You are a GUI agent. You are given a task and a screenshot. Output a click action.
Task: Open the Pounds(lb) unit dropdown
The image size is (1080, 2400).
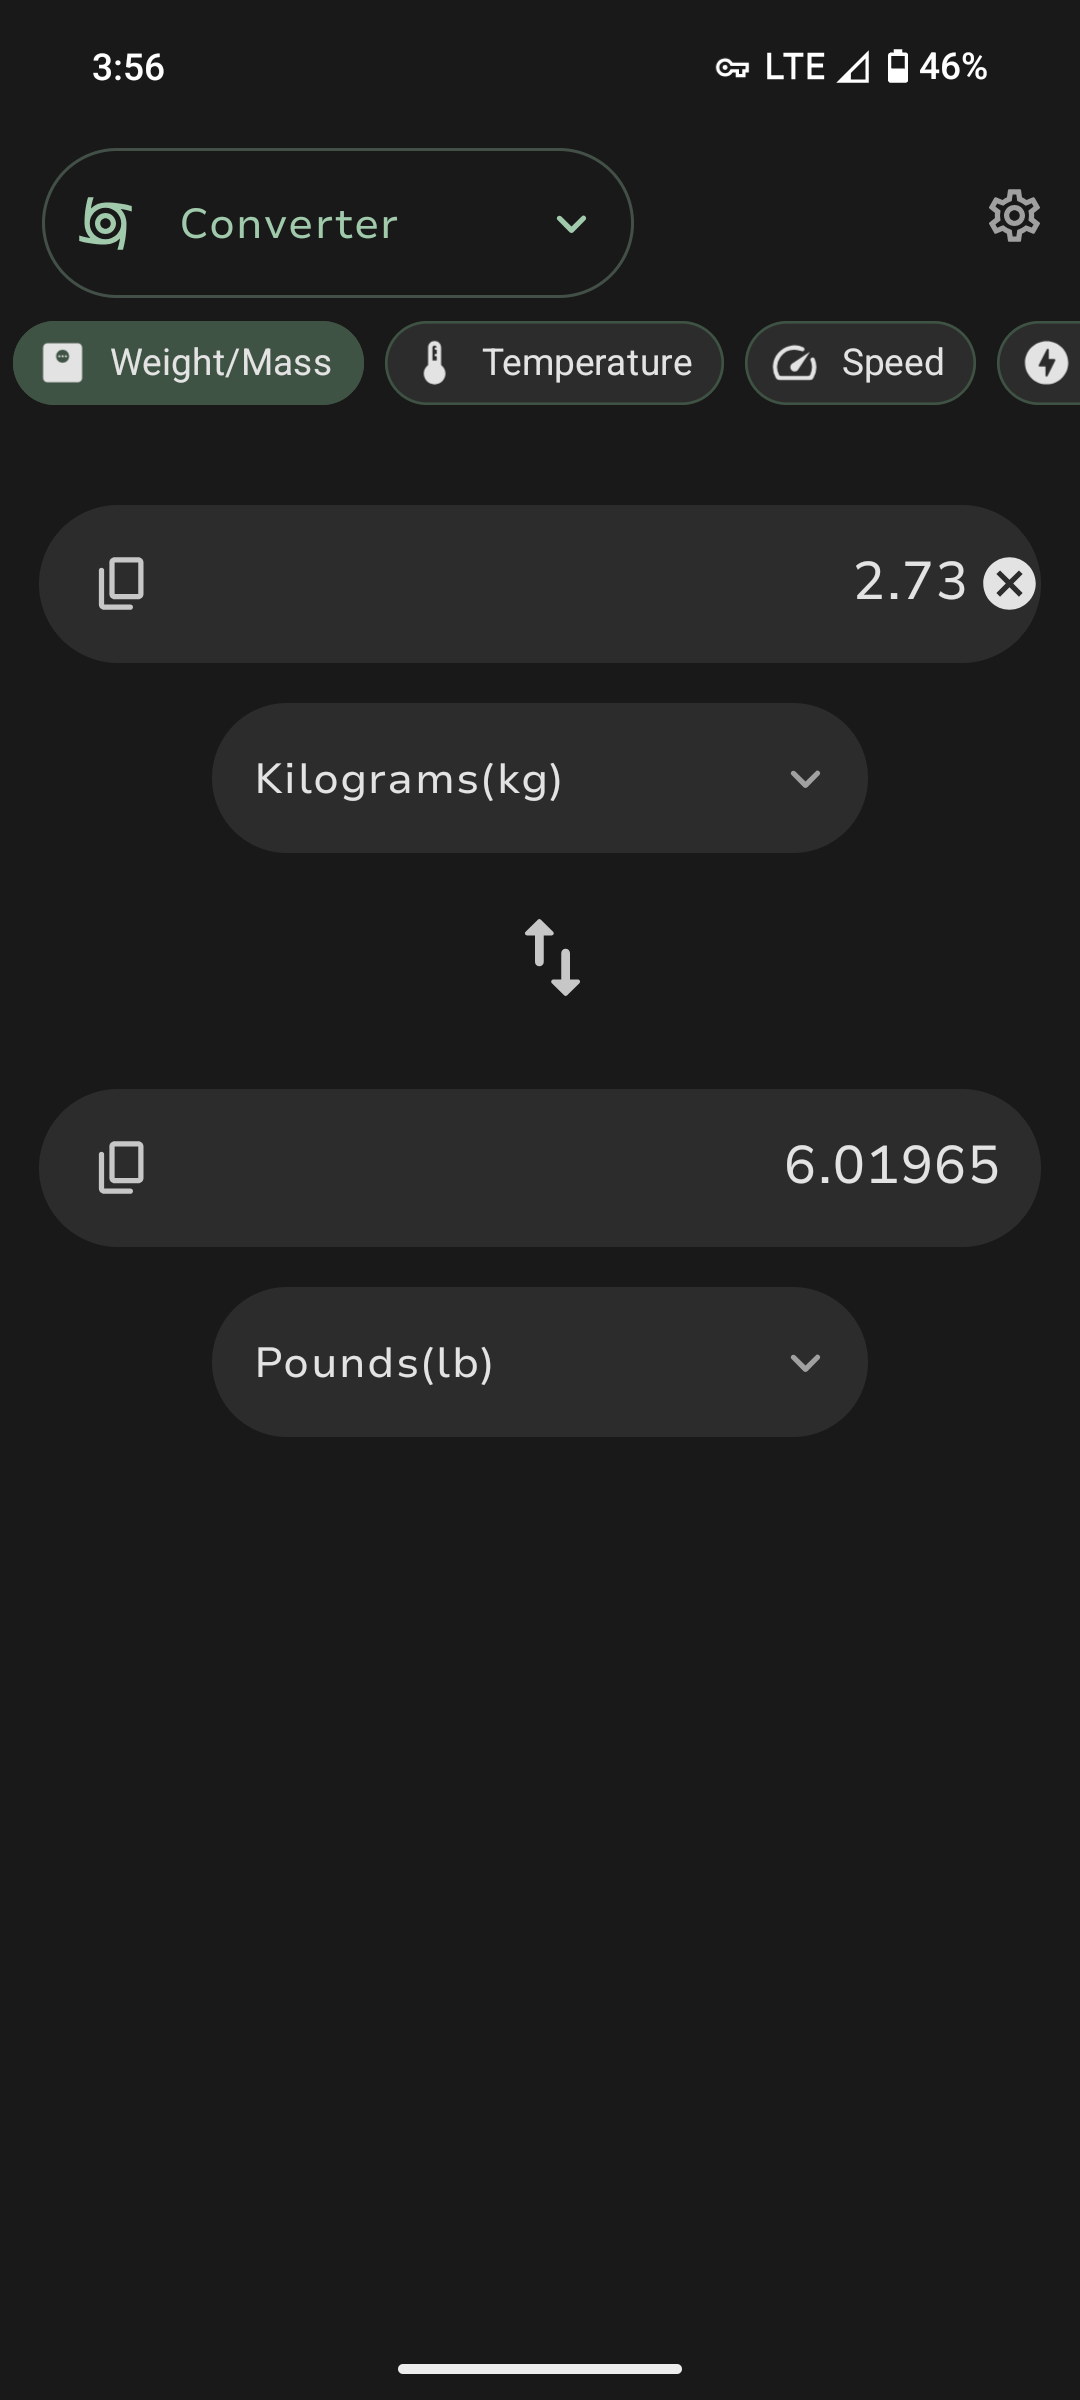click(539, 1362)
